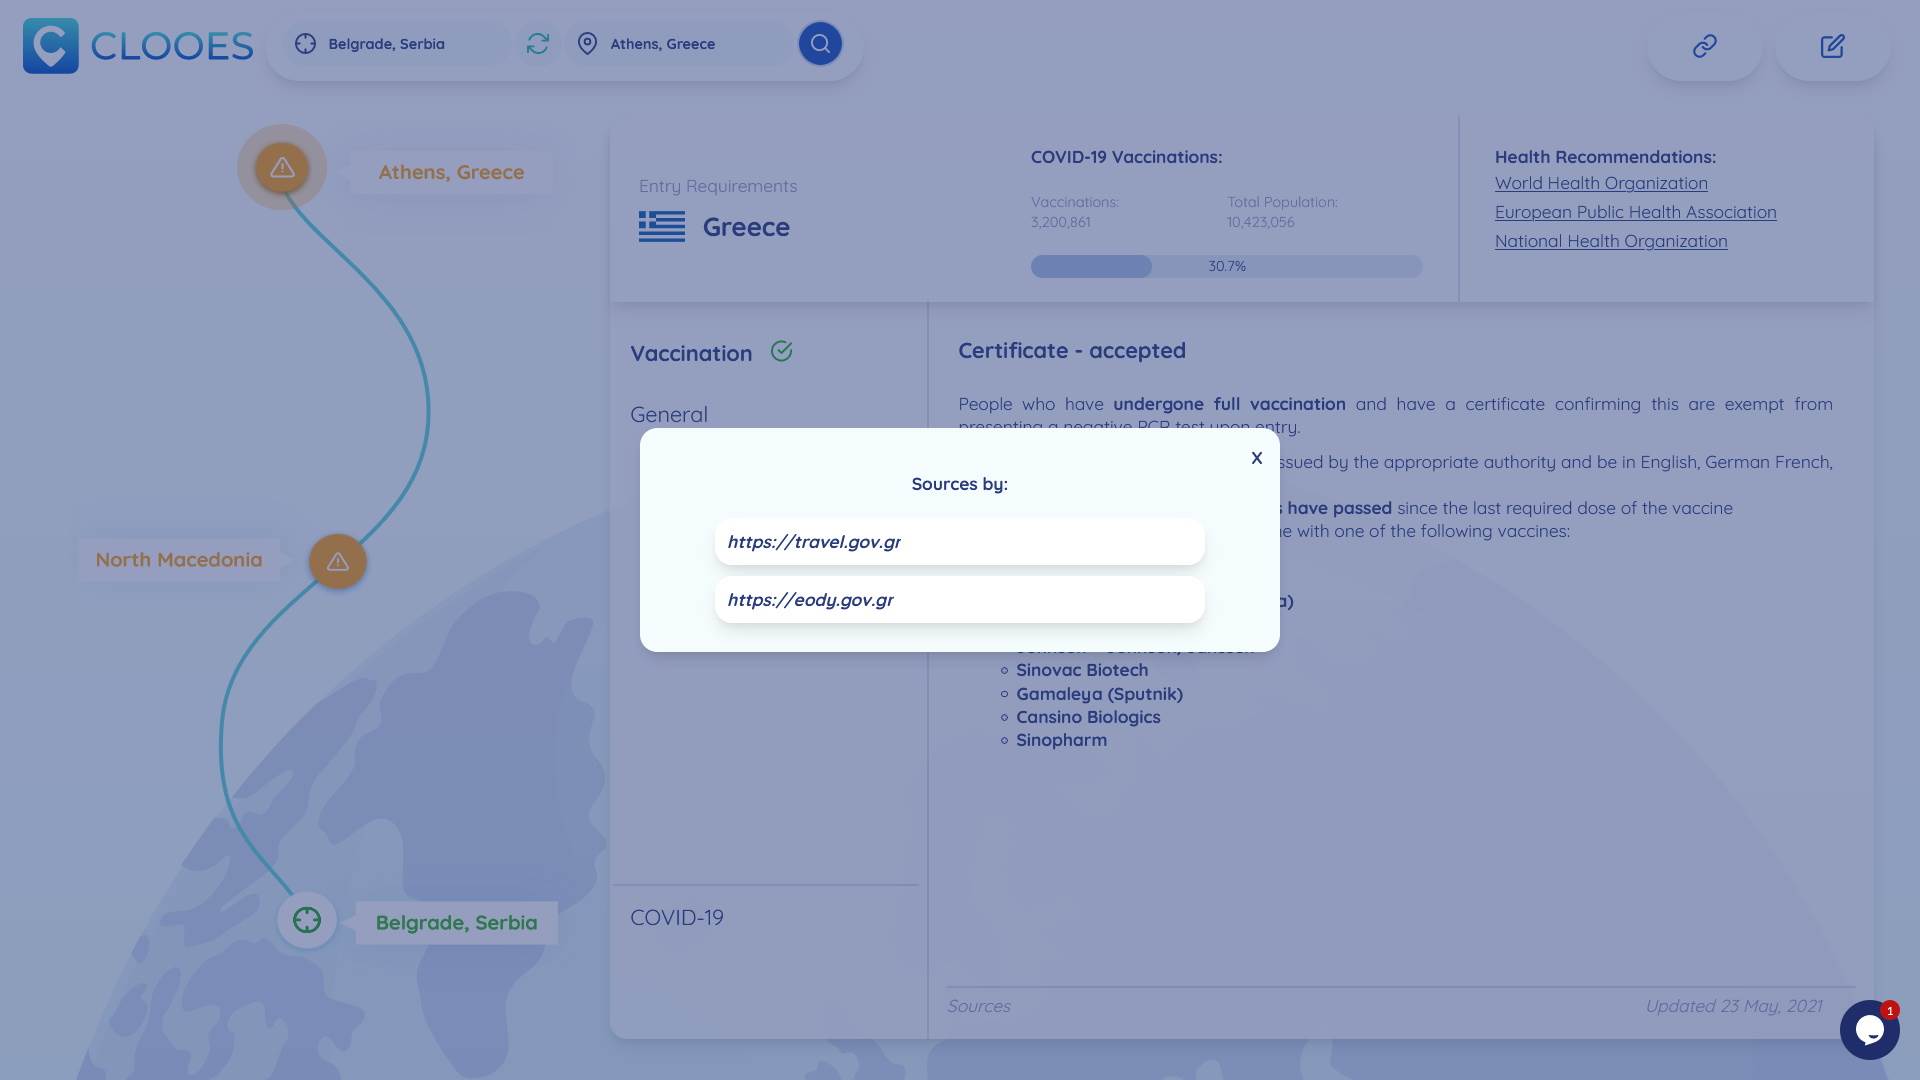Image resolution: width=1920 pixels, height=1080 pixels.
Task: Click the Clooes logo icon
Action: pyautogui.click(x=50, y=46)
